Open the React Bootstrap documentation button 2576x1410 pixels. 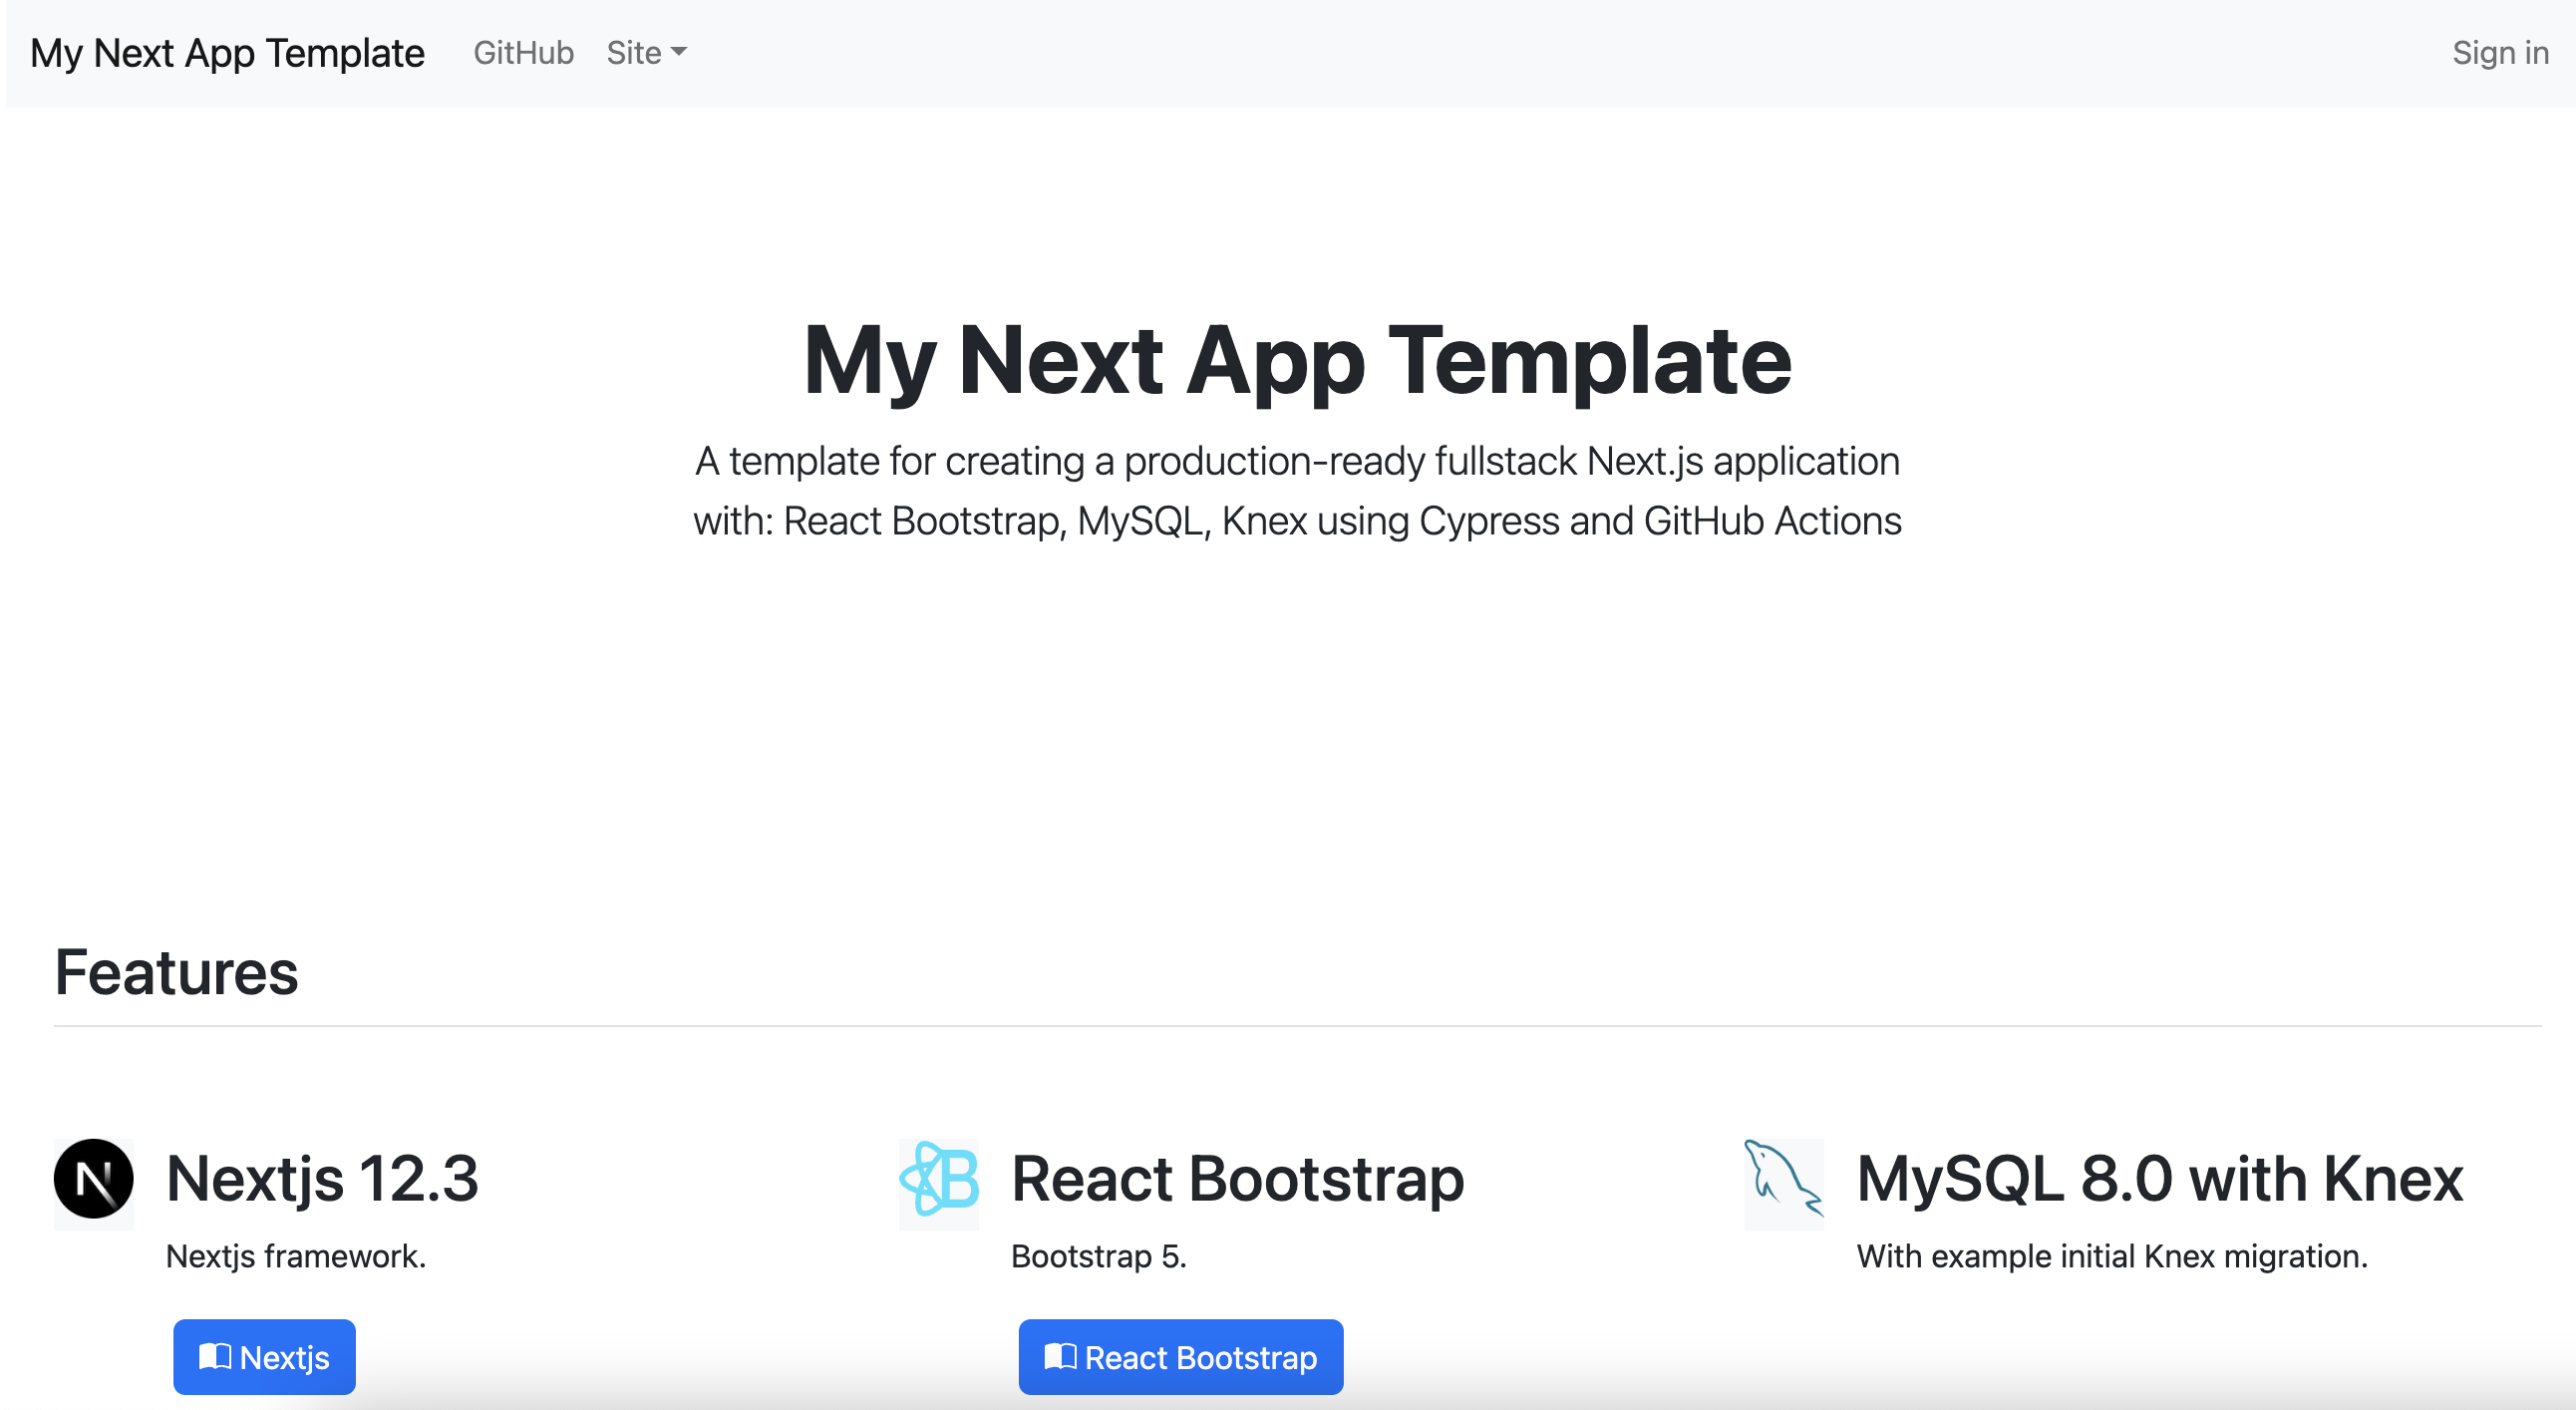(1181, 1357)
